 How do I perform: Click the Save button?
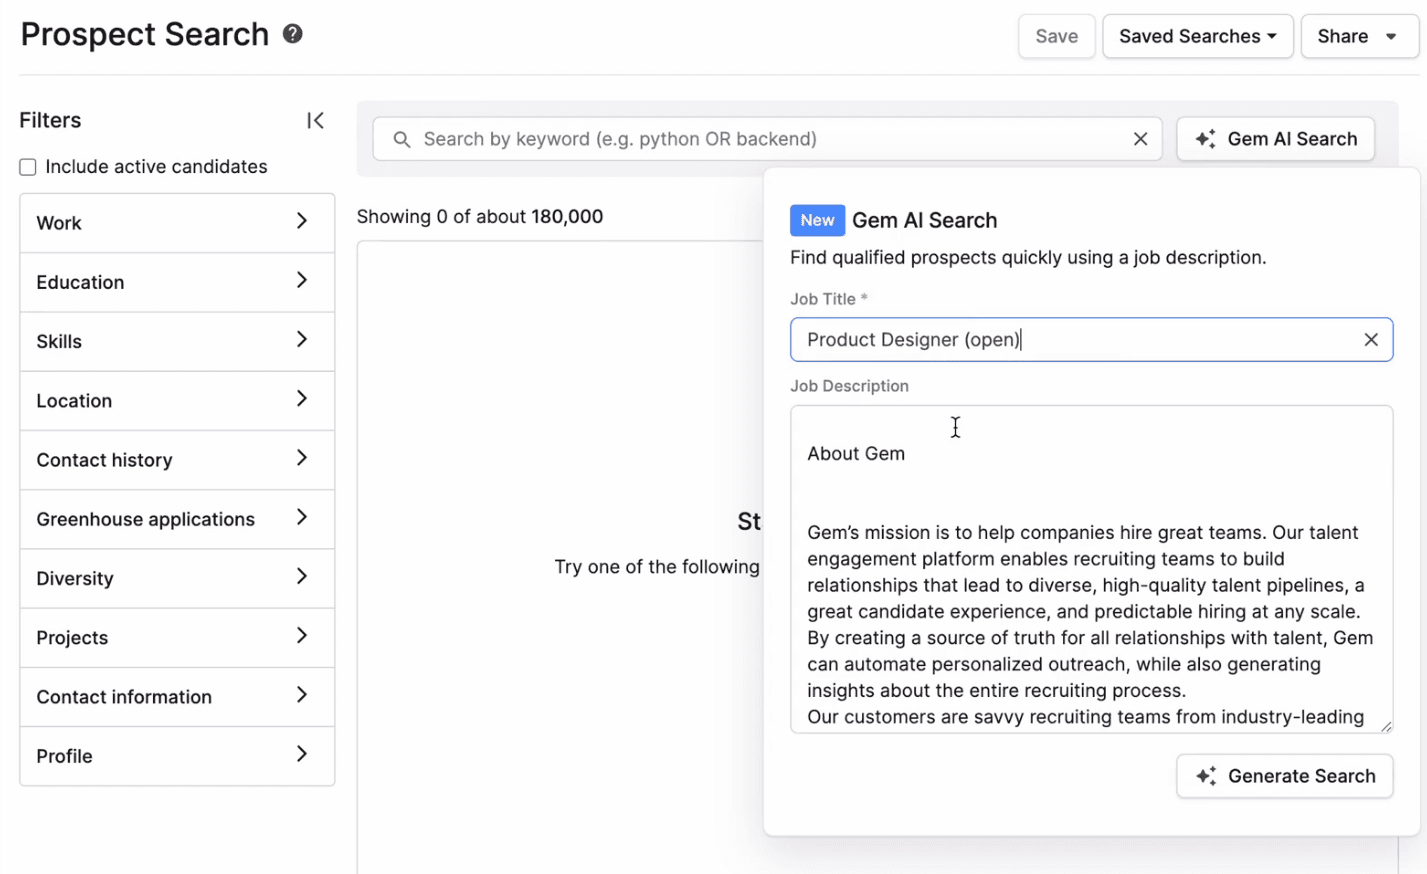(x=1056, y=36)
